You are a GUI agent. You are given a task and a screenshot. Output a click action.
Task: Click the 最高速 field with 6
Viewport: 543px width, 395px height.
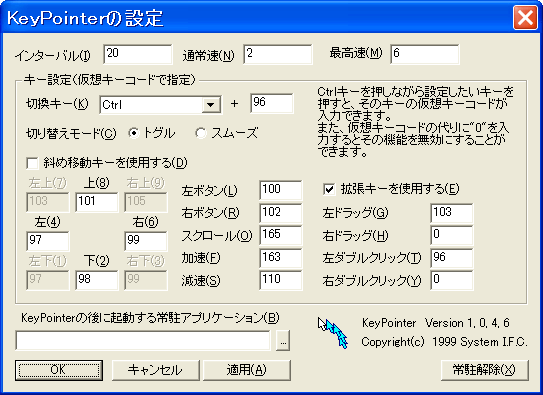coord(425,54)
